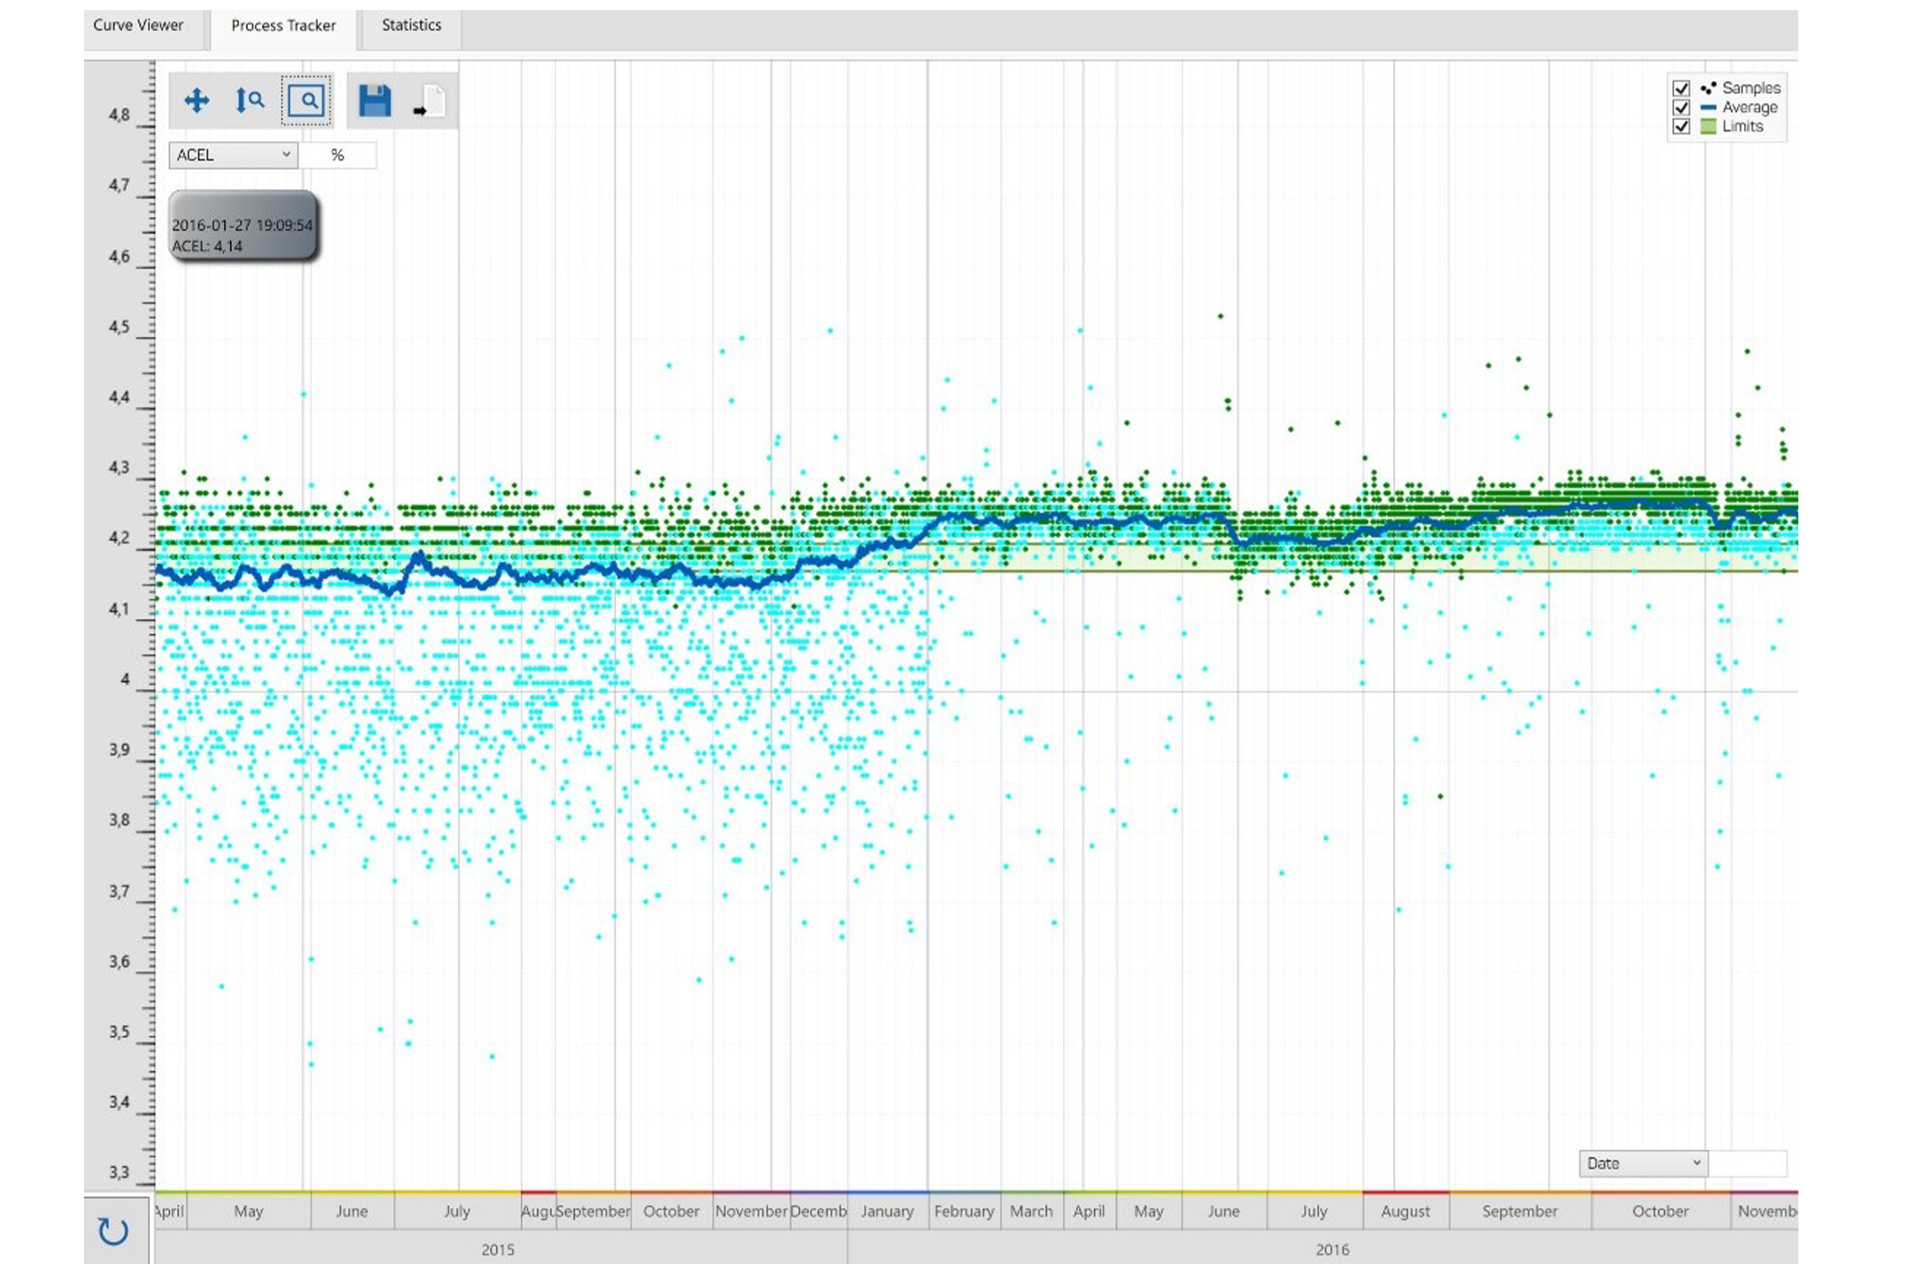This screenshot has height=1264, width=1920.
Task: Select the rectangle zoom magnifier tool
Action: tap(306, 100)
